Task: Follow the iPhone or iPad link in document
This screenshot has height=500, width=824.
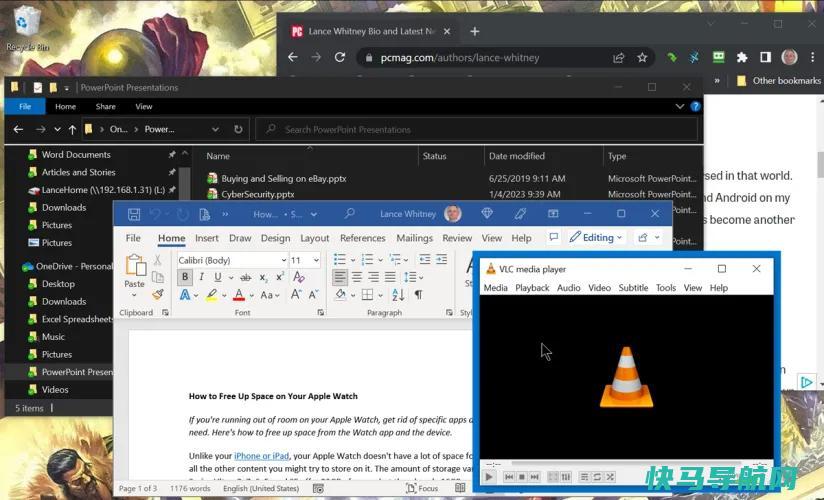Action: pyautogui.click(x=261, y=456)
